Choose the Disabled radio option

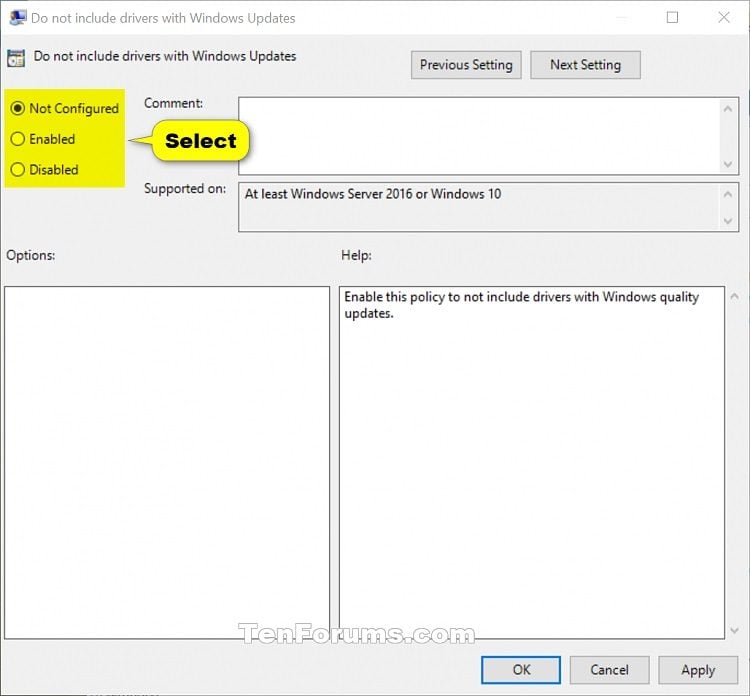[x=44, y=170]
